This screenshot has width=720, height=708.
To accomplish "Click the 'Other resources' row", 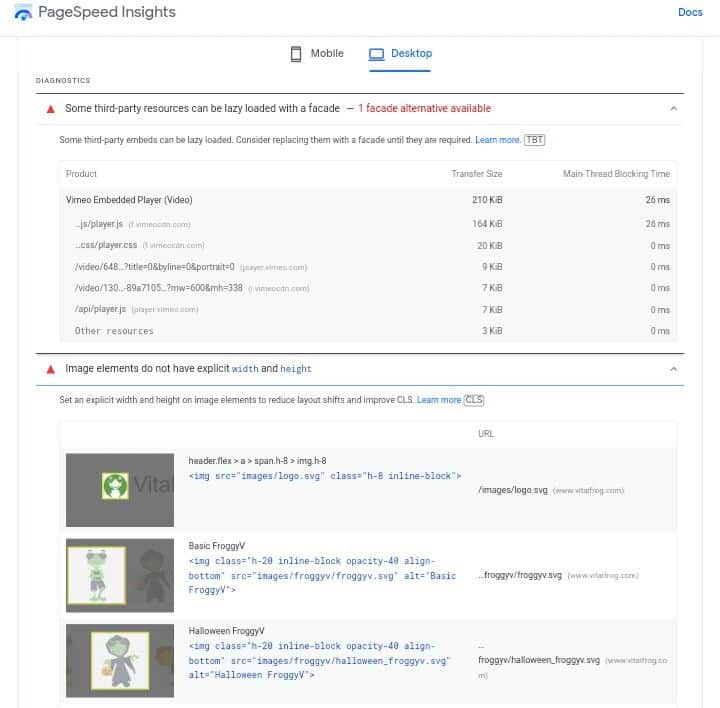I will 367,331.
